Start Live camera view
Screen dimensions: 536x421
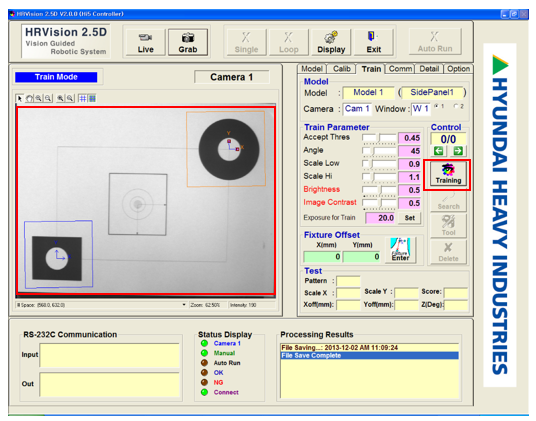point(146,43)
